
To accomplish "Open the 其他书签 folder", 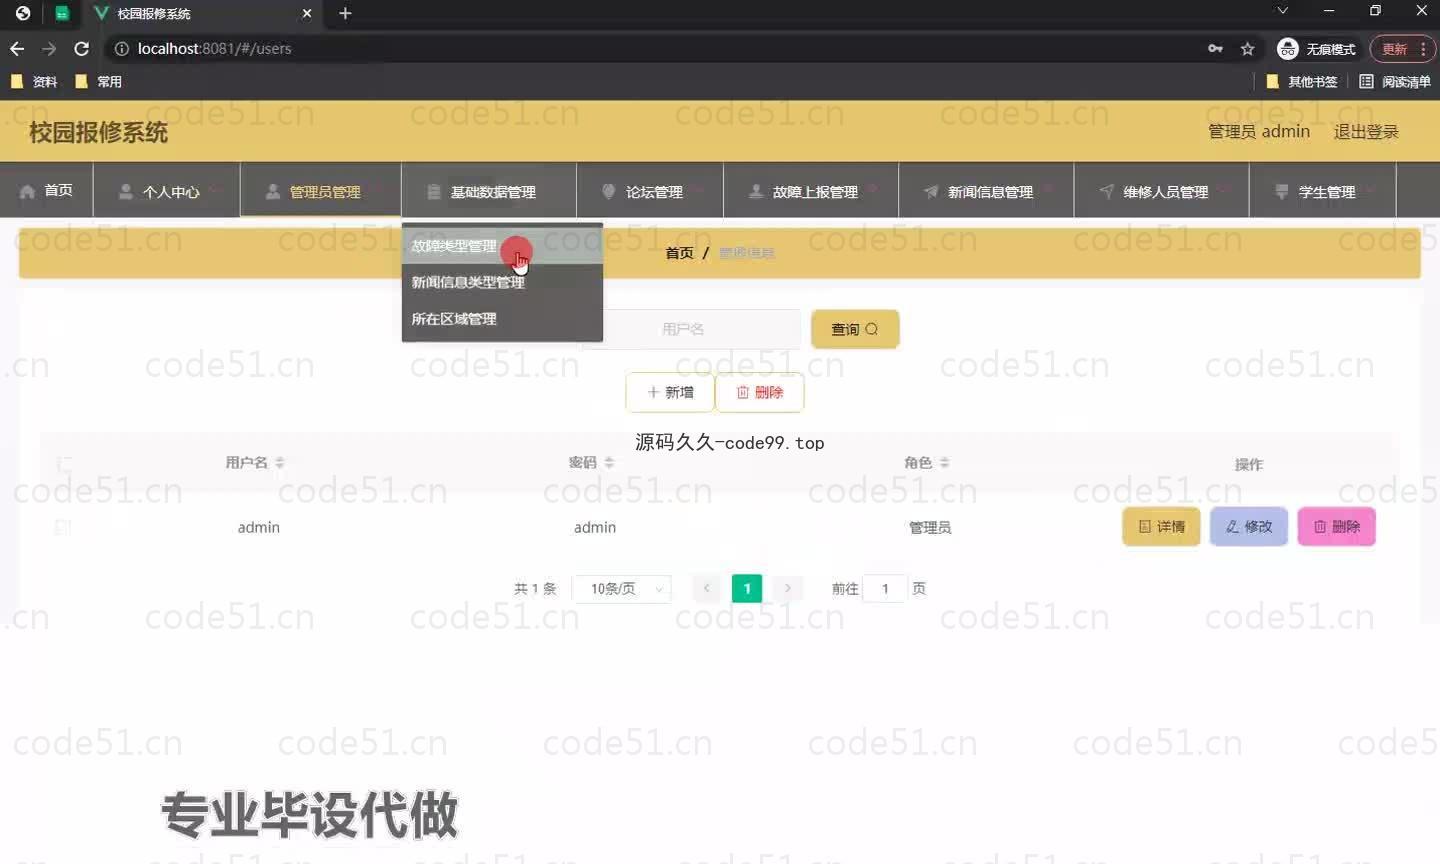I will click(1301, 82).
